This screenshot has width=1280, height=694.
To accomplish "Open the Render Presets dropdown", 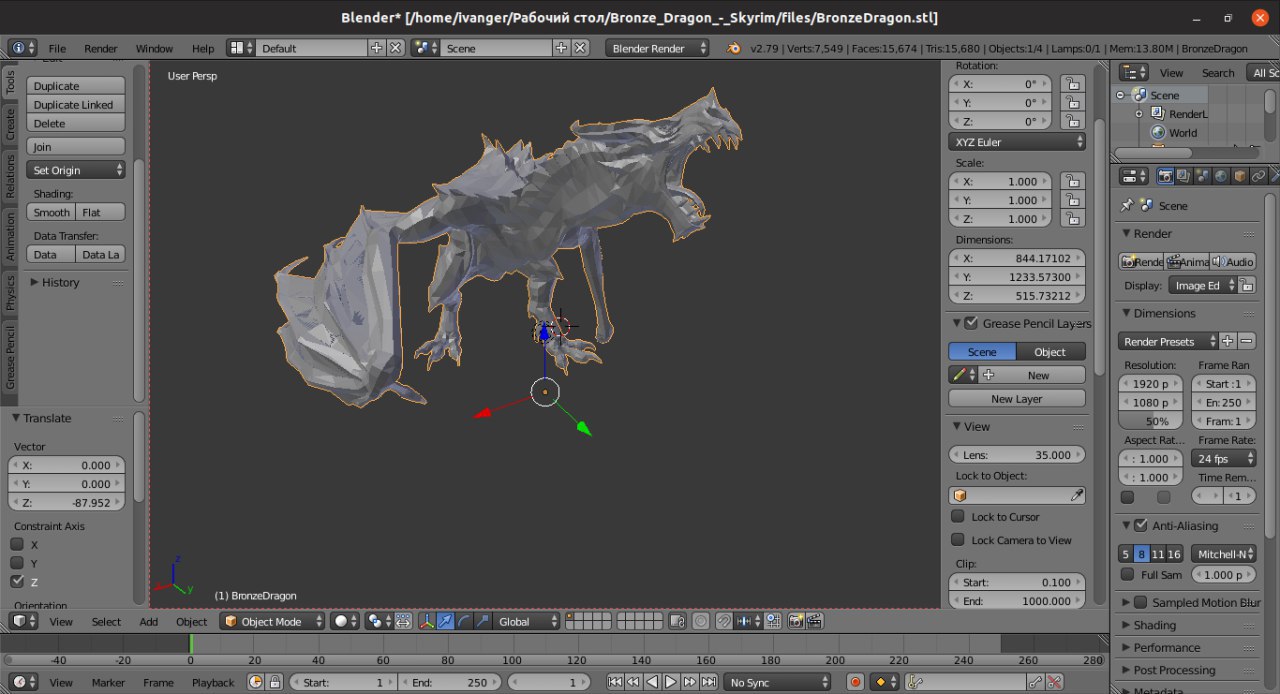I will click(1167, 341).
